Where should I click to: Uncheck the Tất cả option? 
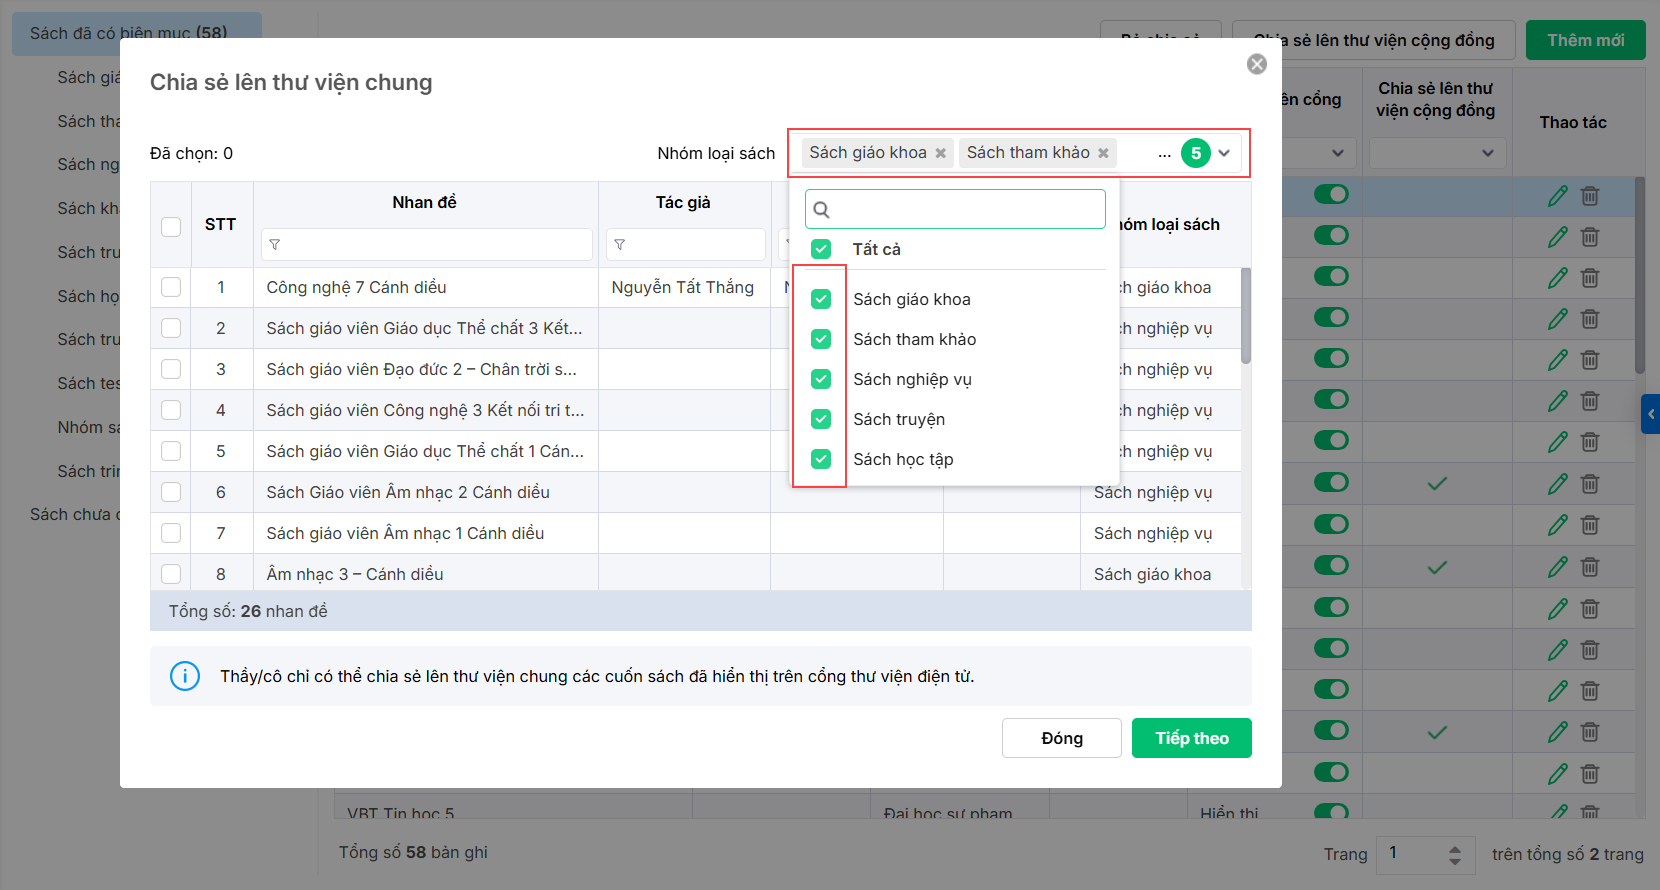(x=821, y=249)
